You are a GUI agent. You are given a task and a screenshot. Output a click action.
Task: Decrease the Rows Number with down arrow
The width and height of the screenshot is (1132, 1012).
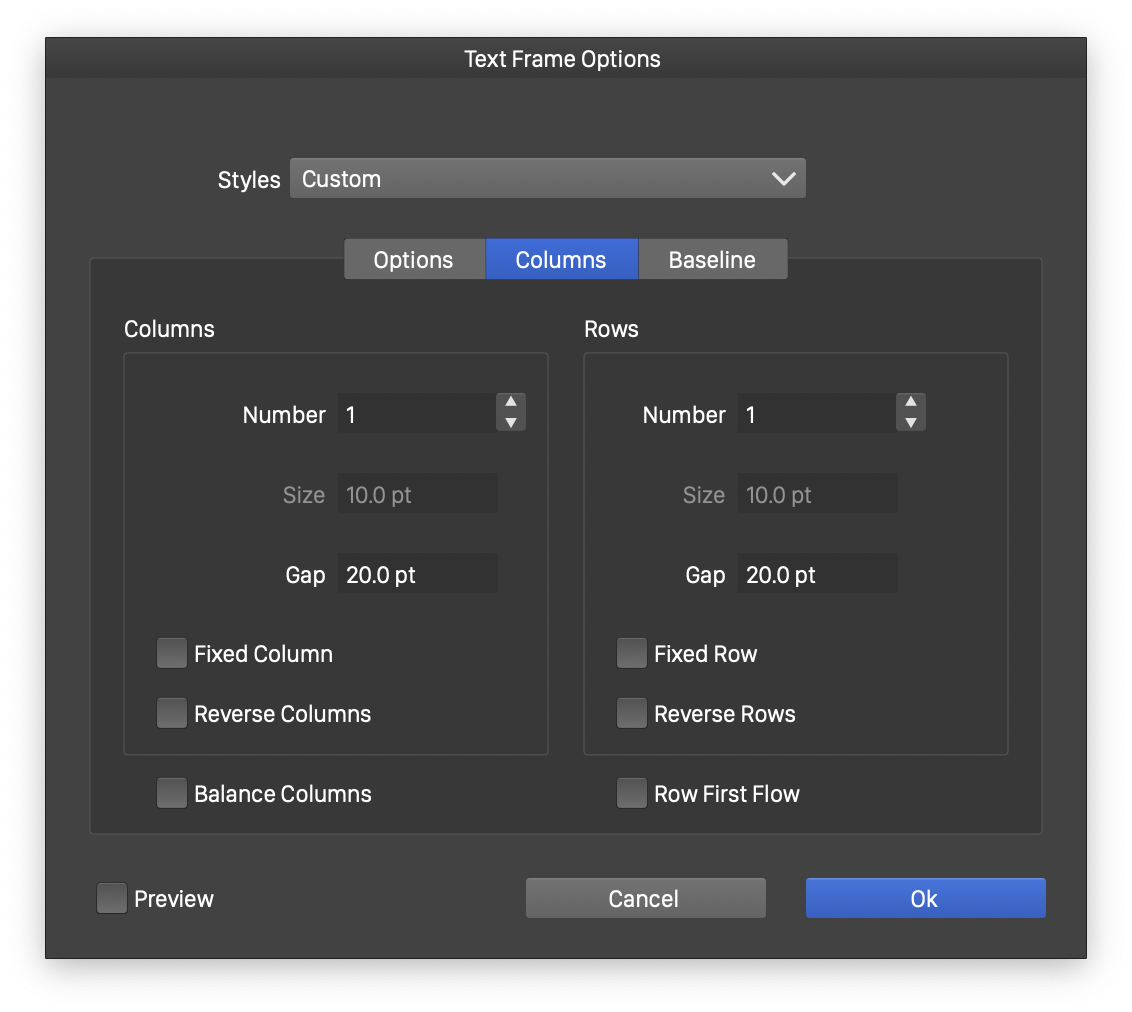911,423
